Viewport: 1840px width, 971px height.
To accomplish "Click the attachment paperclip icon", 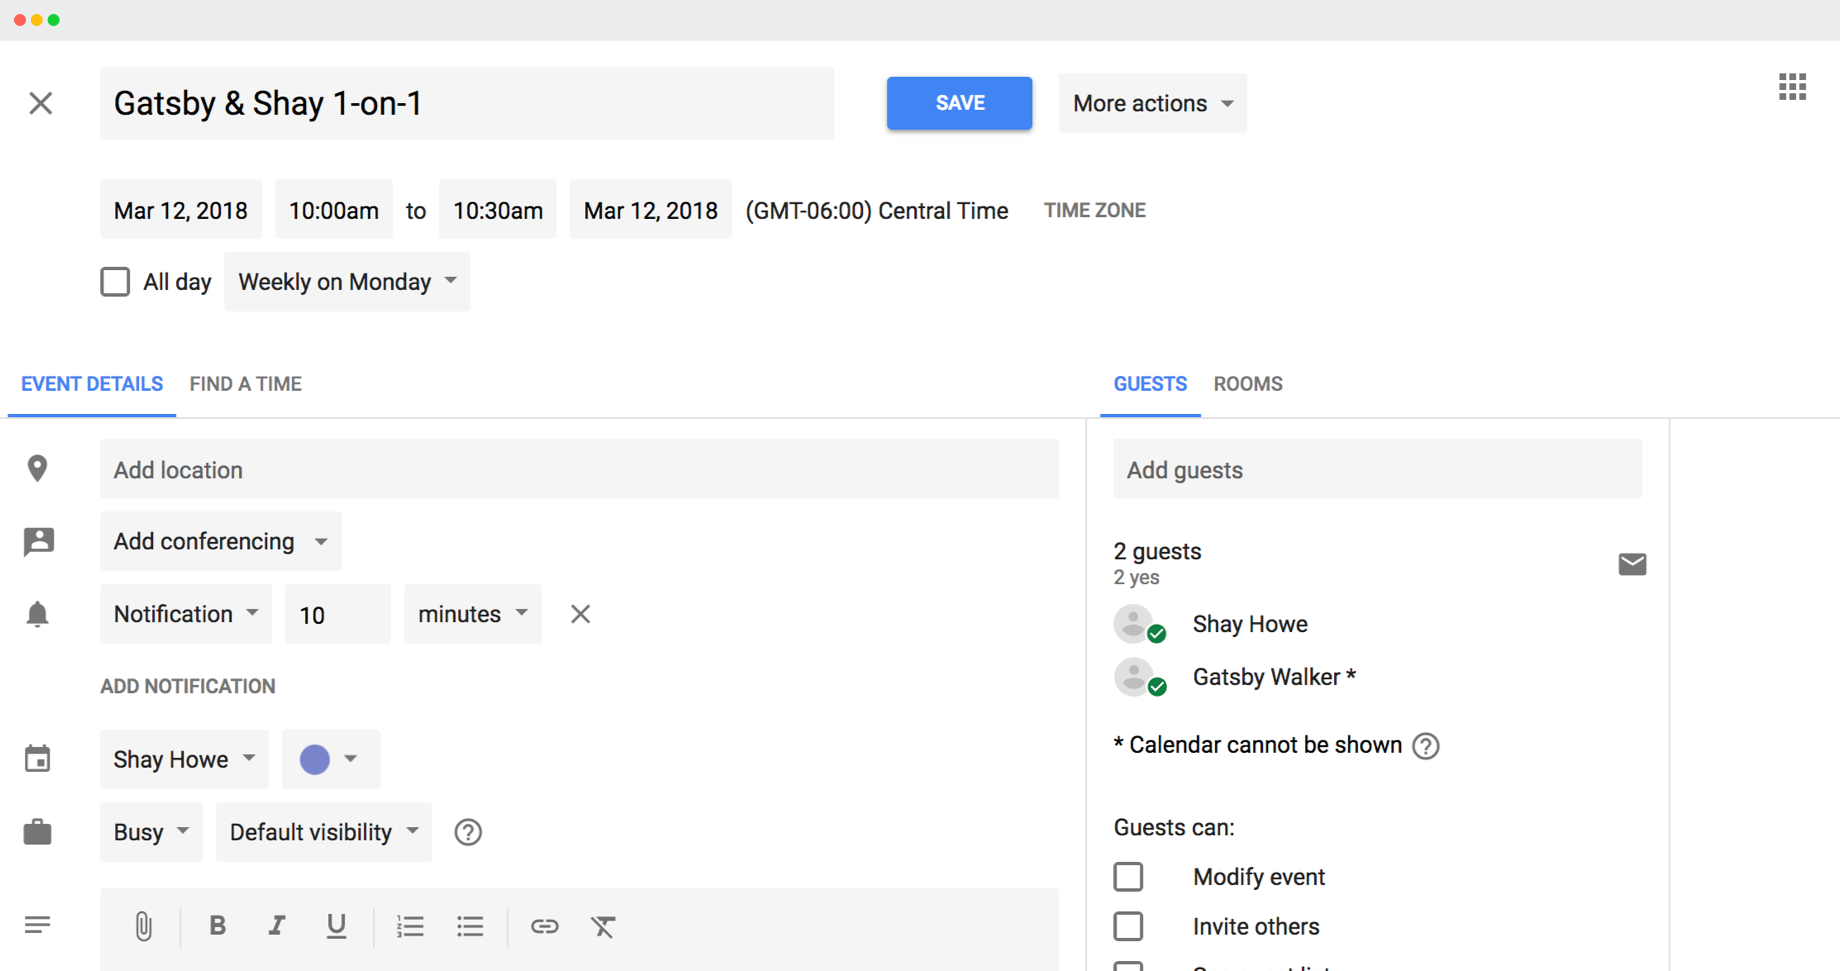I will tap(143, 926).
